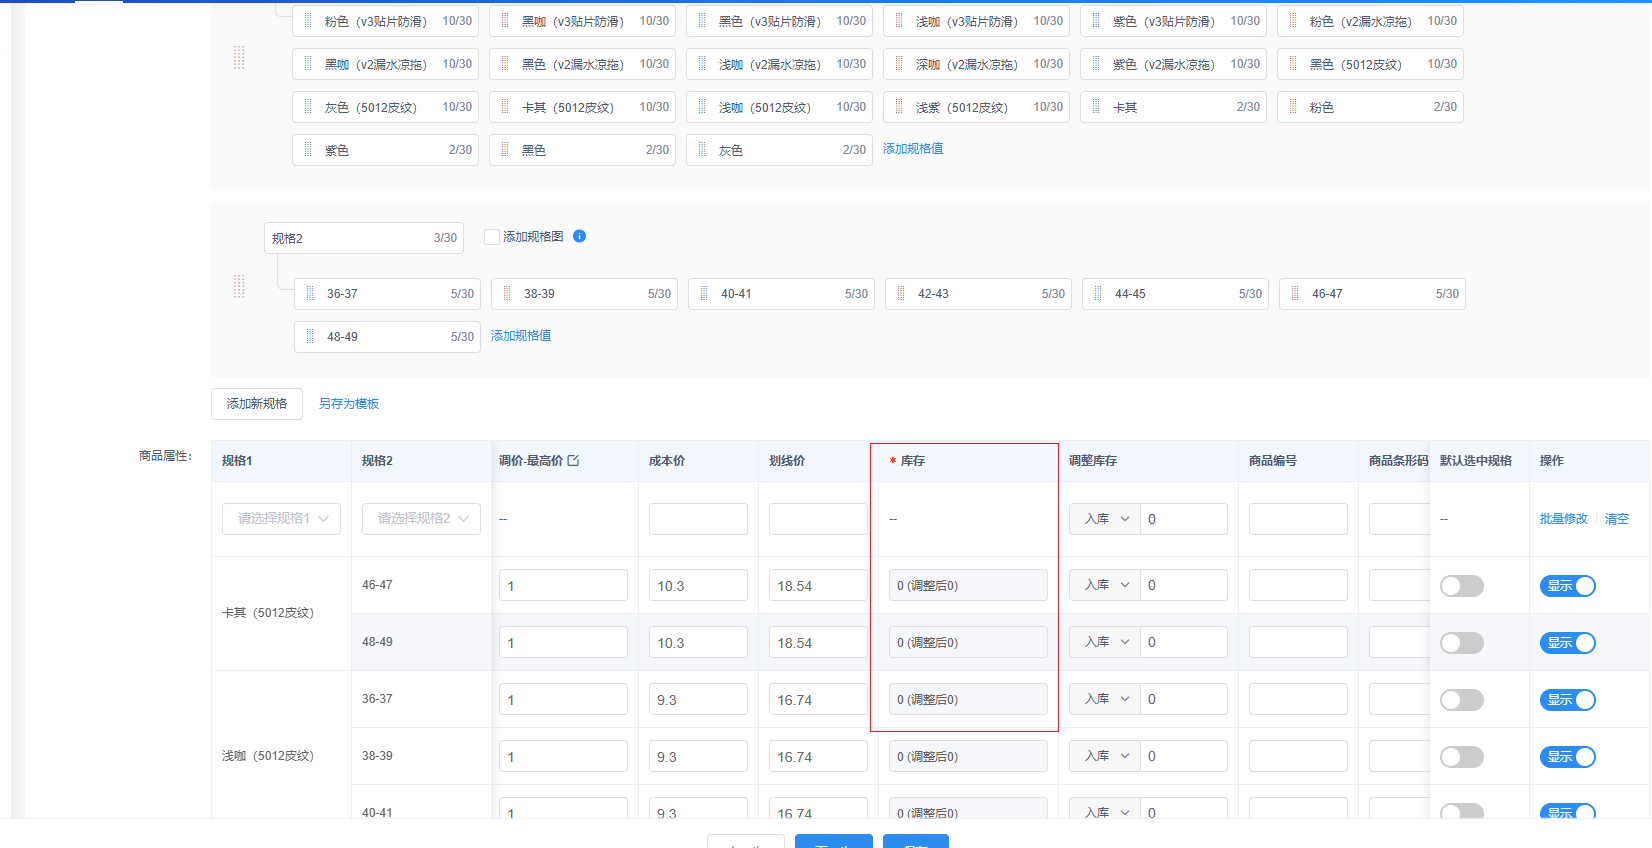Click the drag handle on 卡其 (5012皮纹) value

[x=505, y=107]
